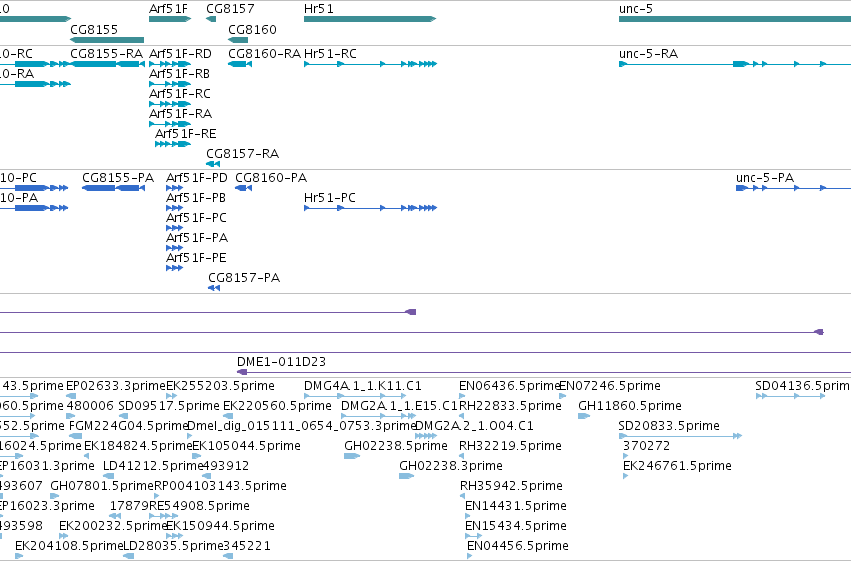Select EST SD09517.5prime
The width and height of the screenshot is (851, 561).
pyautogui.click(x=169, y=406)
